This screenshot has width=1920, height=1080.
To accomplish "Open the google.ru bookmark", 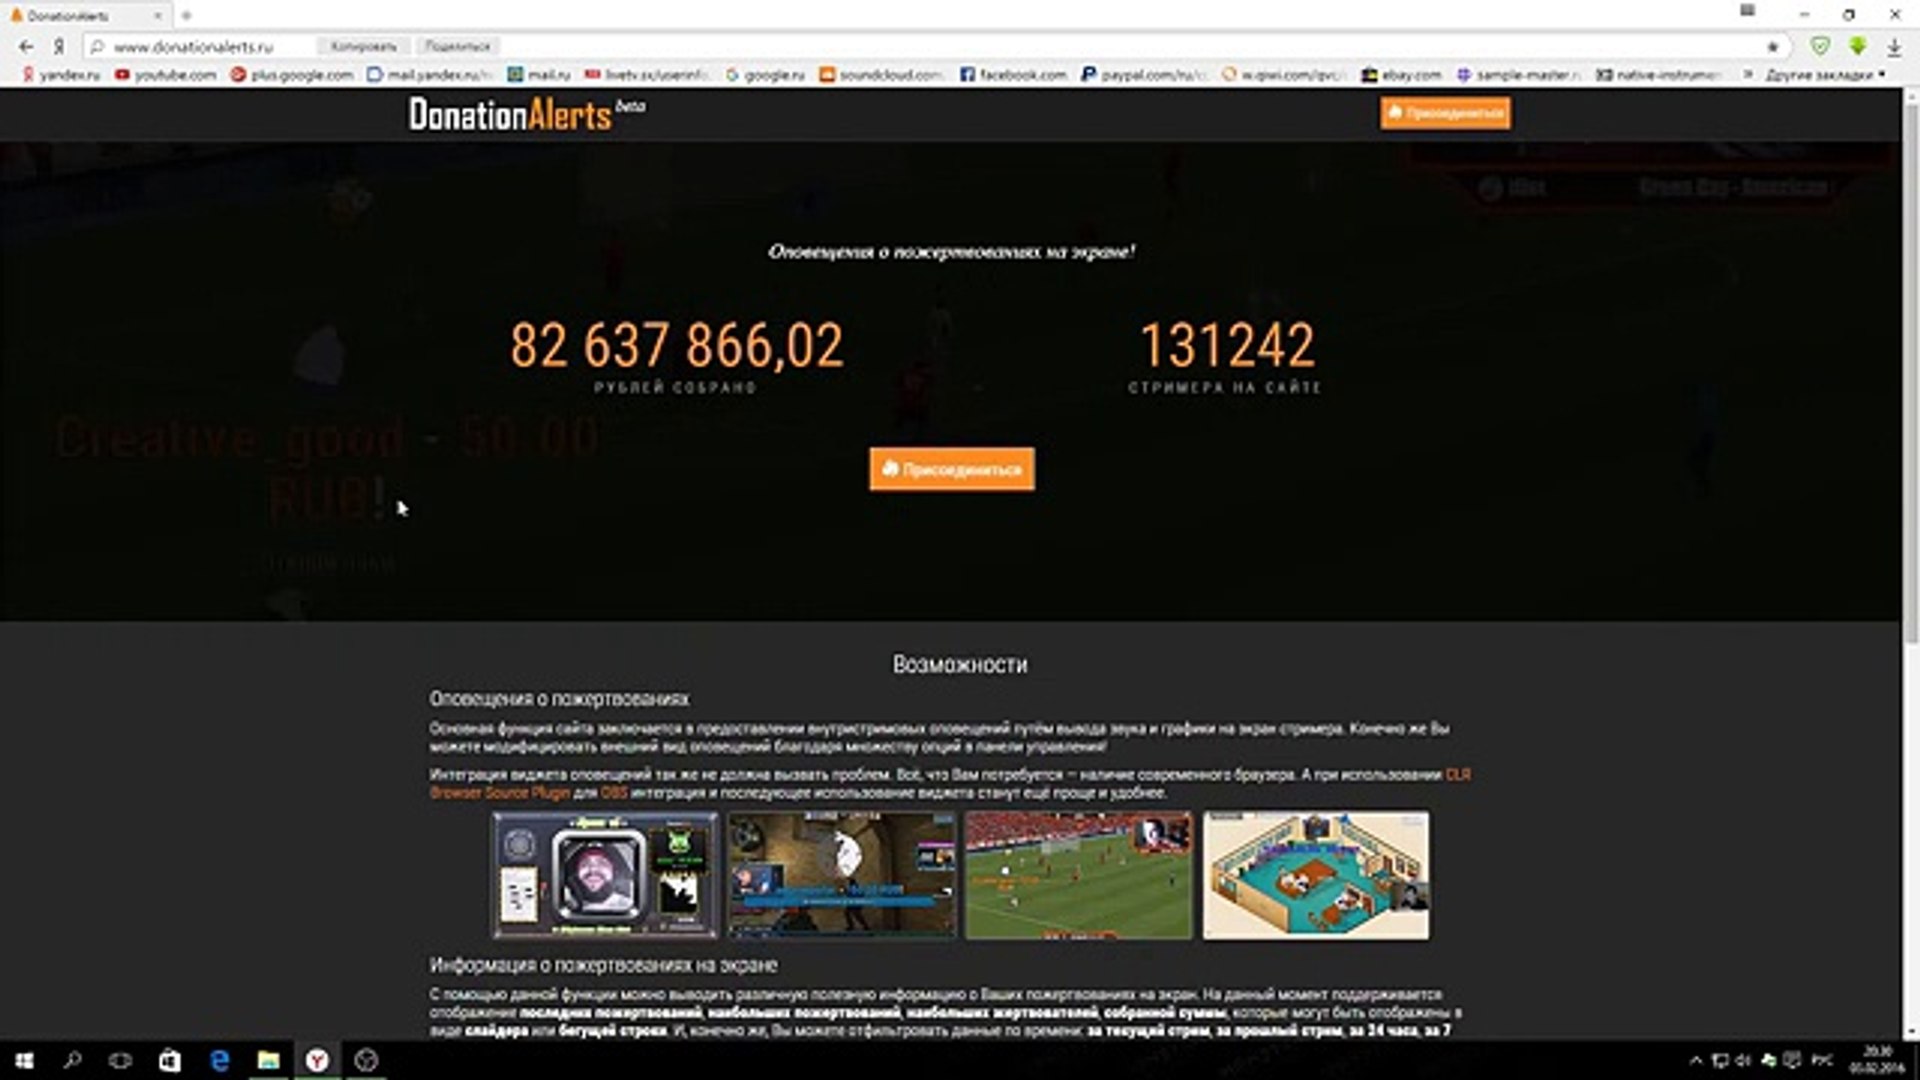I will (765, 75).
